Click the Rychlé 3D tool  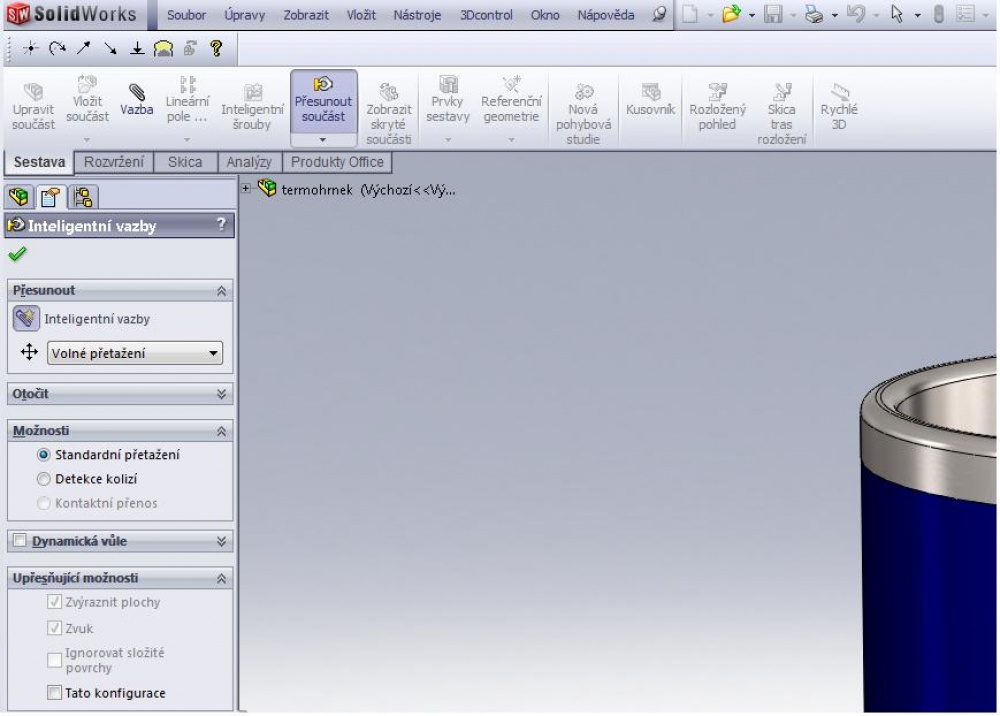pos(839,106)
